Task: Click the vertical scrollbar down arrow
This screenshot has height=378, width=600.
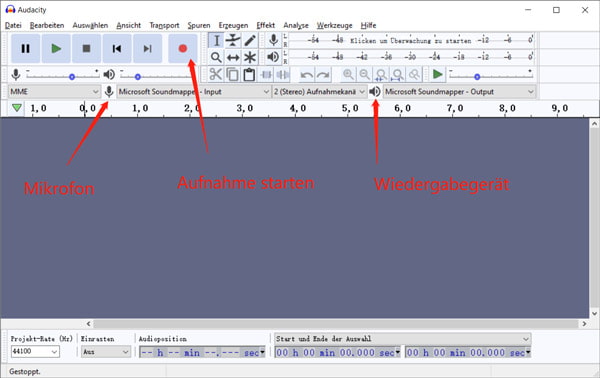Action: coord(594,313)
